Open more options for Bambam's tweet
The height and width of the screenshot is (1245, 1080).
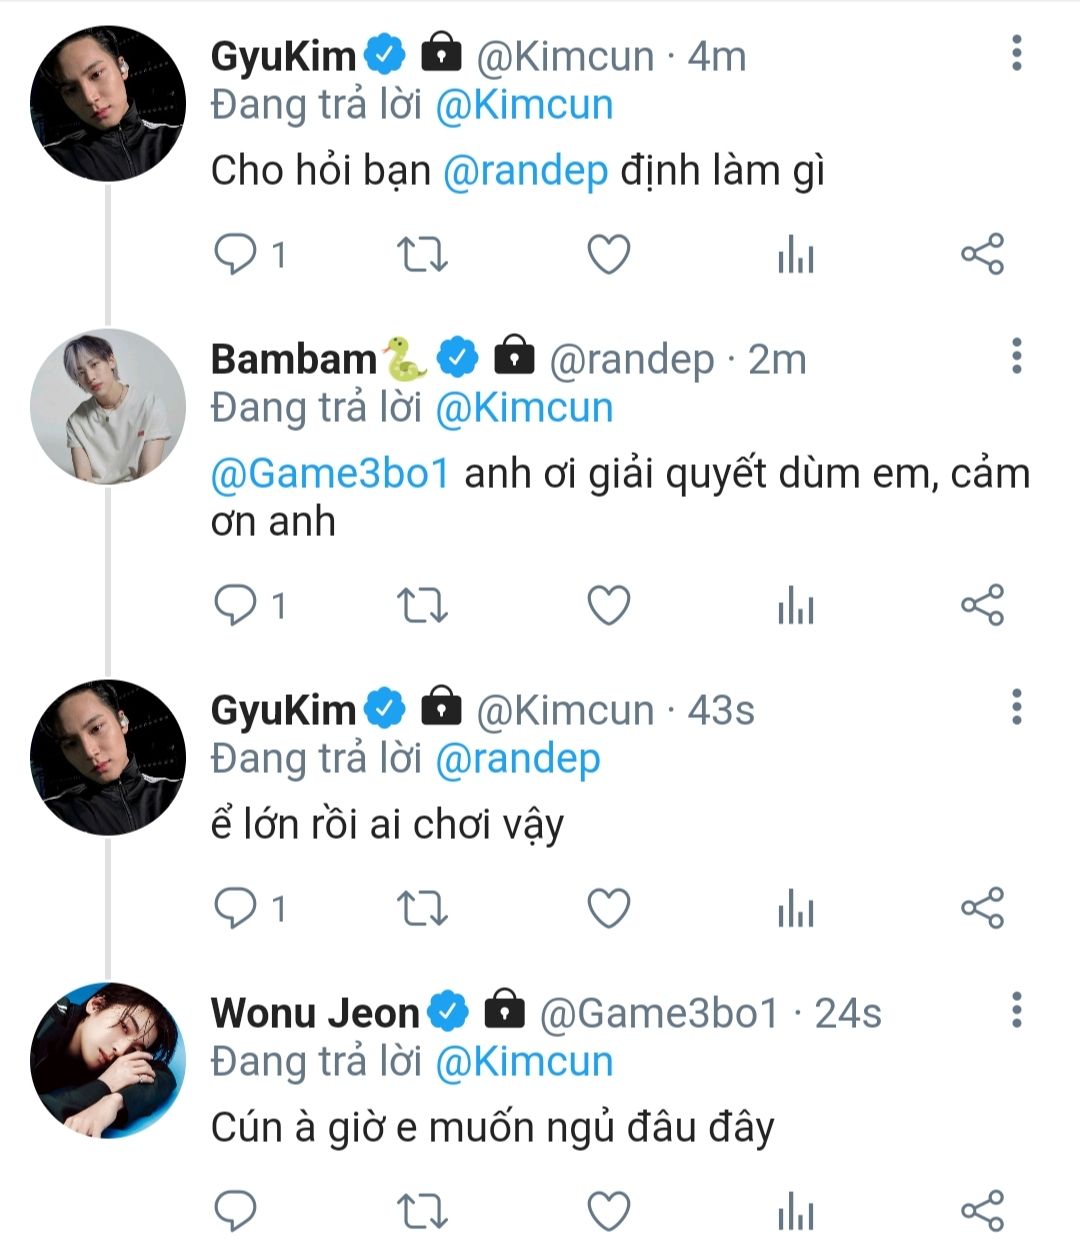coord(1016,356)
